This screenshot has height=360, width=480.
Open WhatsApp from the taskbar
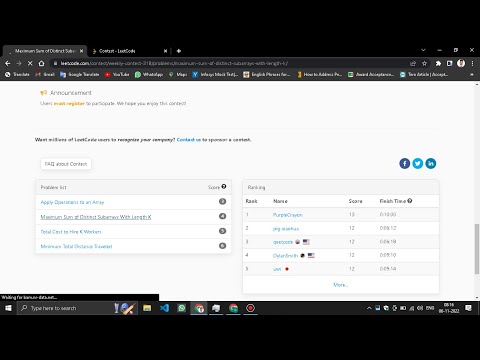182,308
